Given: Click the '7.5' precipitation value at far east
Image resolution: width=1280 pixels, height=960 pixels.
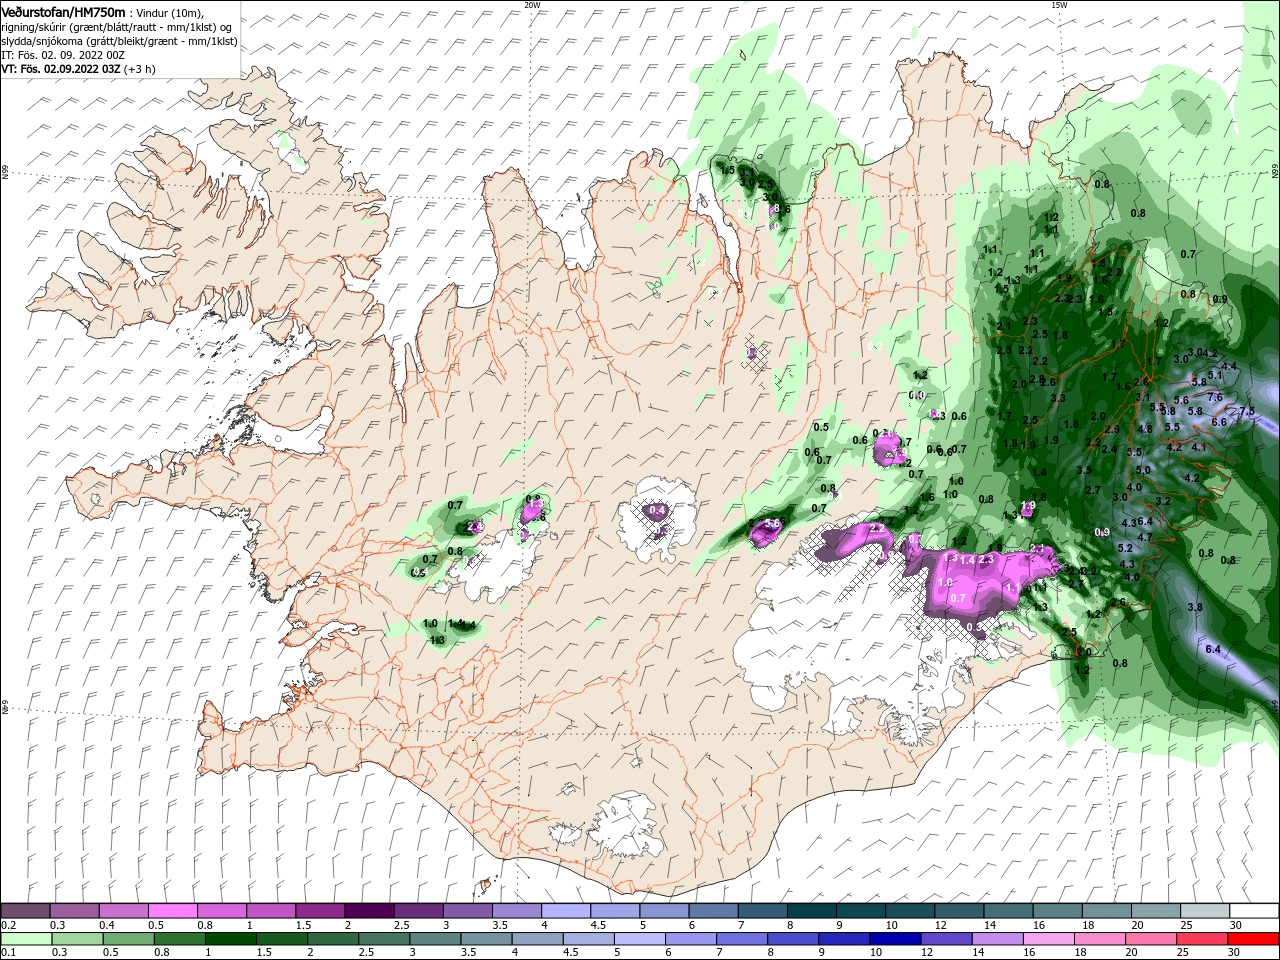Looking at the screenshot, I should pyautogui.click(x=1247, y=411).
